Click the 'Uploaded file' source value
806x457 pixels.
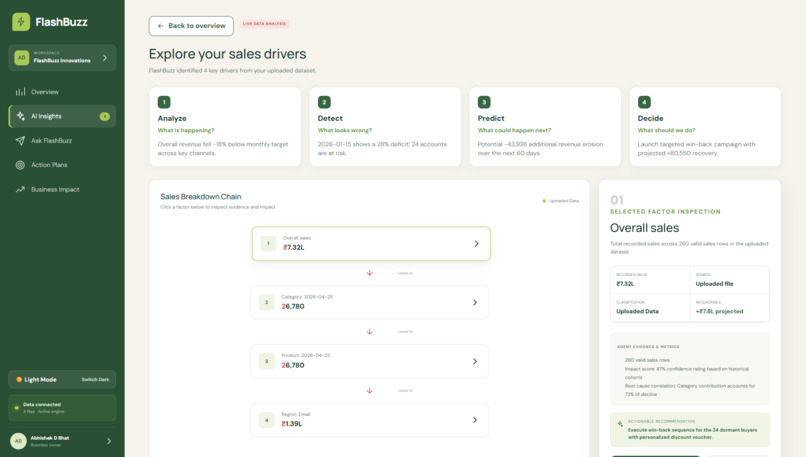715,284
